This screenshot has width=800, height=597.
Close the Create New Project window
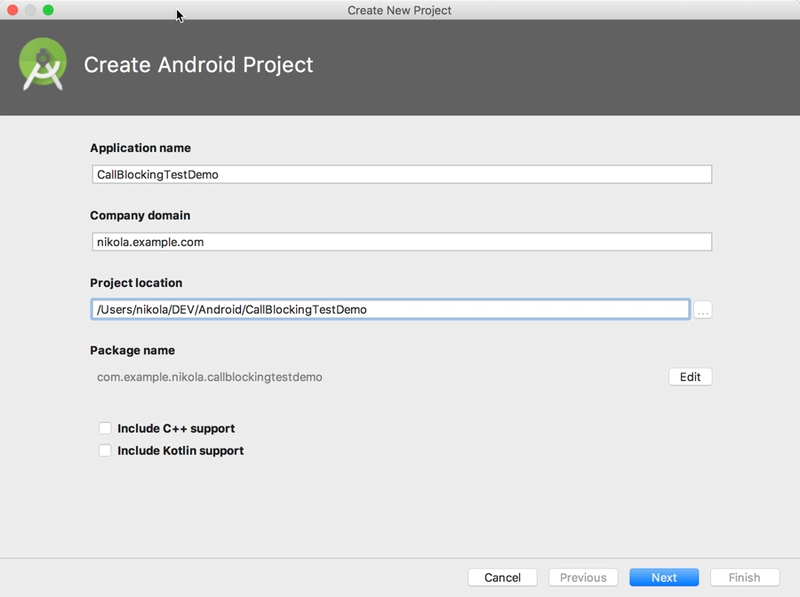(12, 10)
